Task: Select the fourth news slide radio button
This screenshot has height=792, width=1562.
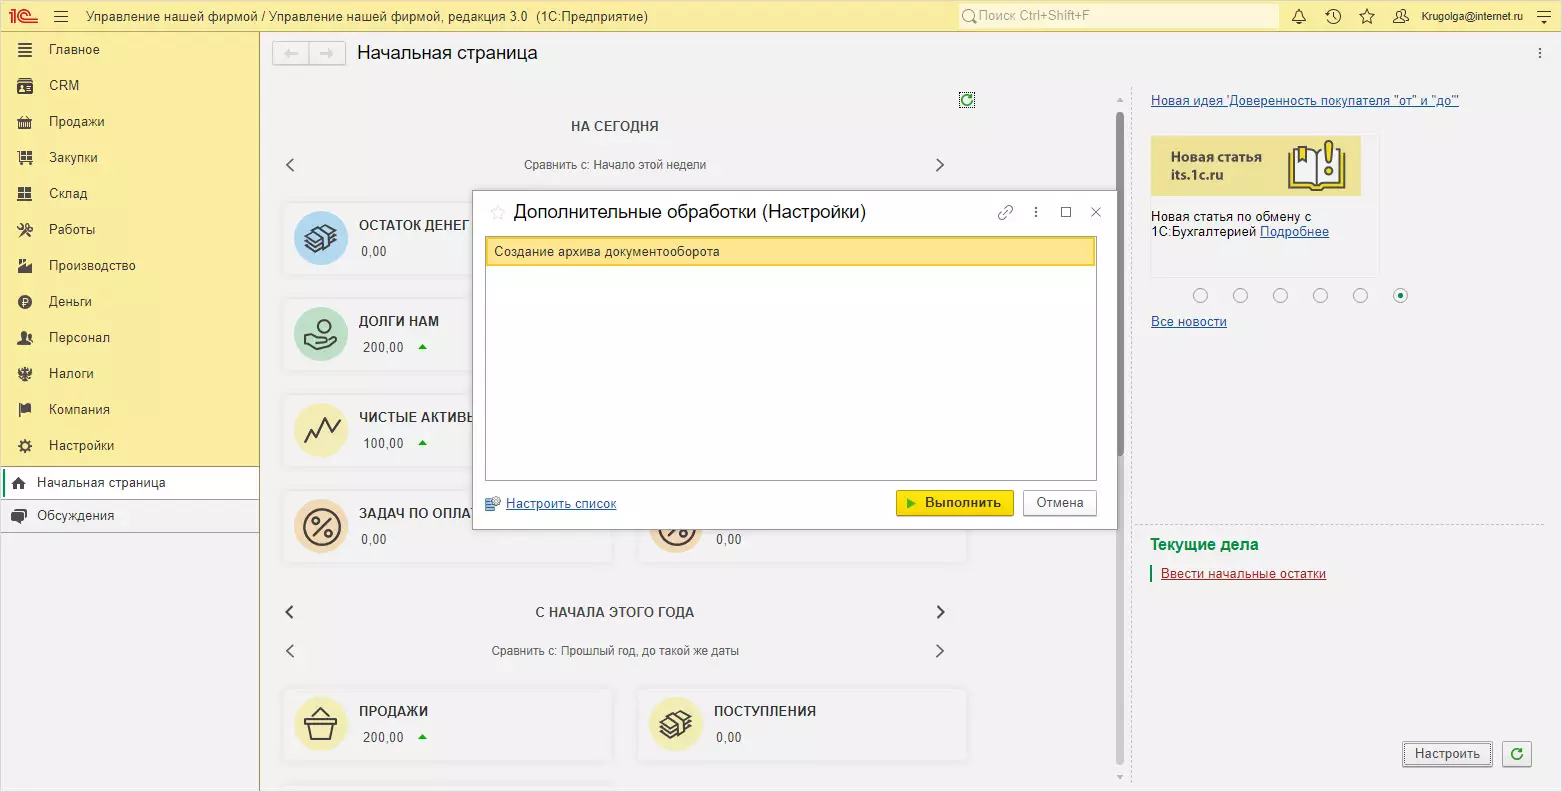Action: pos(1320,295)
